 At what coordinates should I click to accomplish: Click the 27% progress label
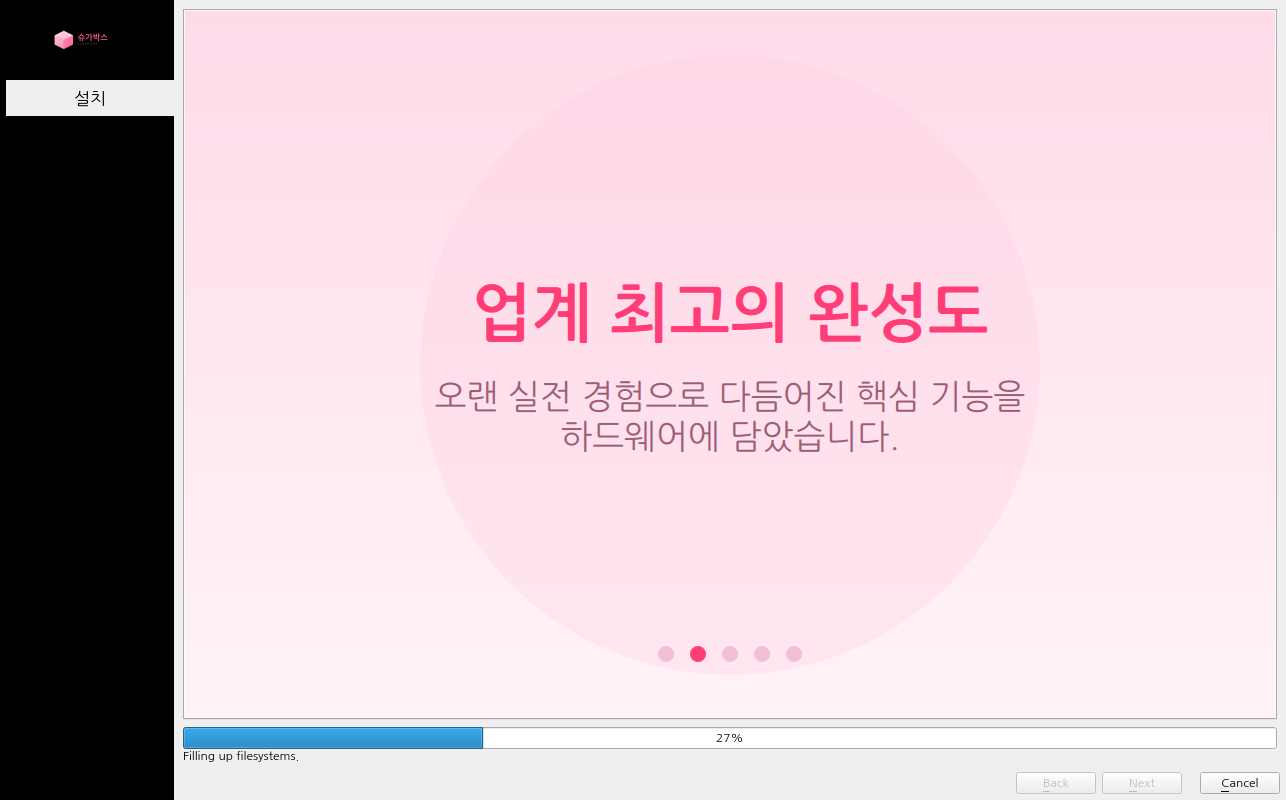pyautogui.click(x=729, y=738)
